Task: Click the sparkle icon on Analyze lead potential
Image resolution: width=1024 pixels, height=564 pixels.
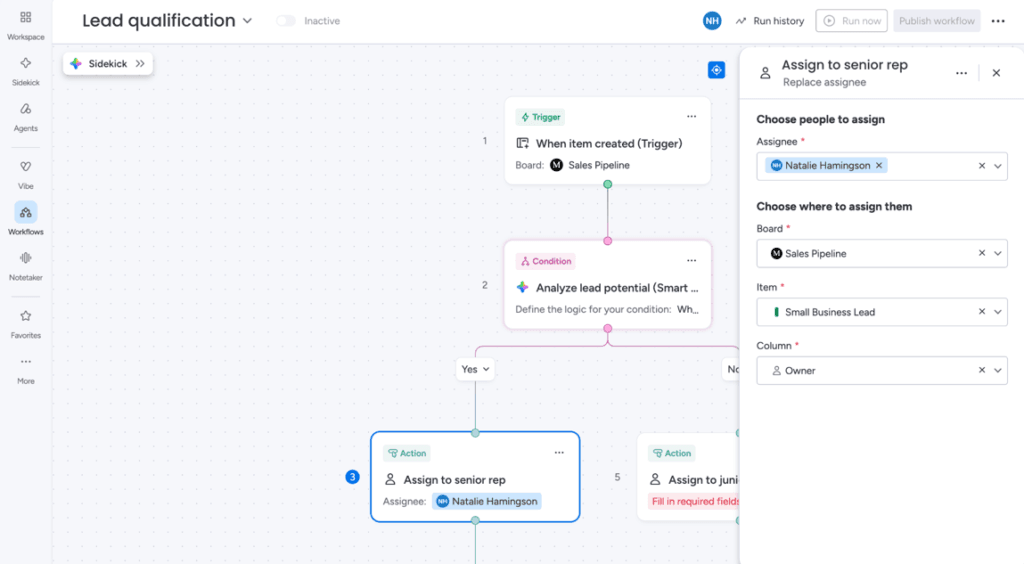Action: (522, 287)
